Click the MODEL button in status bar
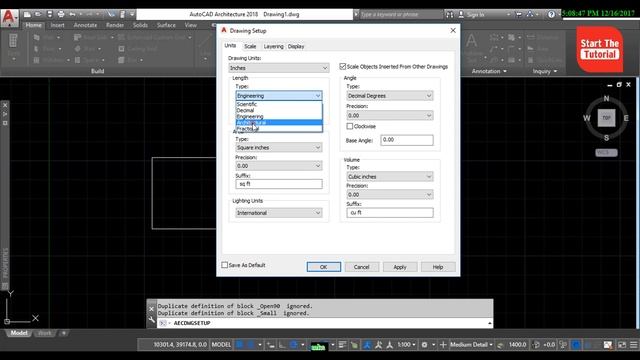 [221, 344]
